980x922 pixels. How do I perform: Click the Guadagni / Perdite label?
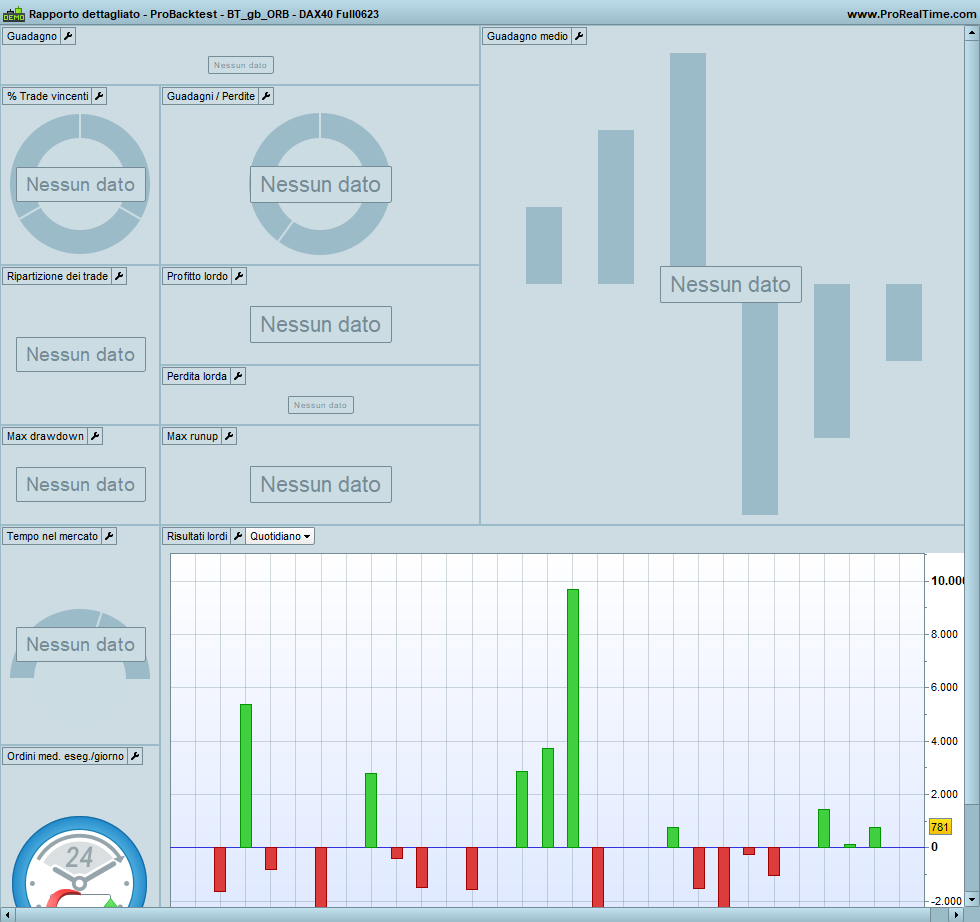[x=211, y=96]
